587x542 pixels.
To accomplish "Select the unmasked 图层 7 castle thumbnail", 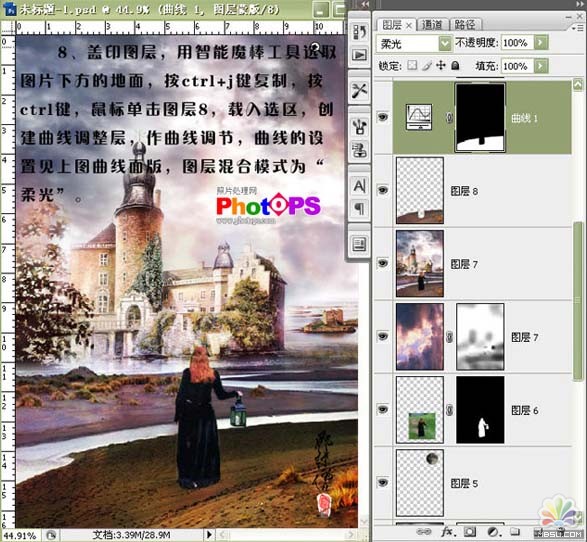I will [420, 264].
